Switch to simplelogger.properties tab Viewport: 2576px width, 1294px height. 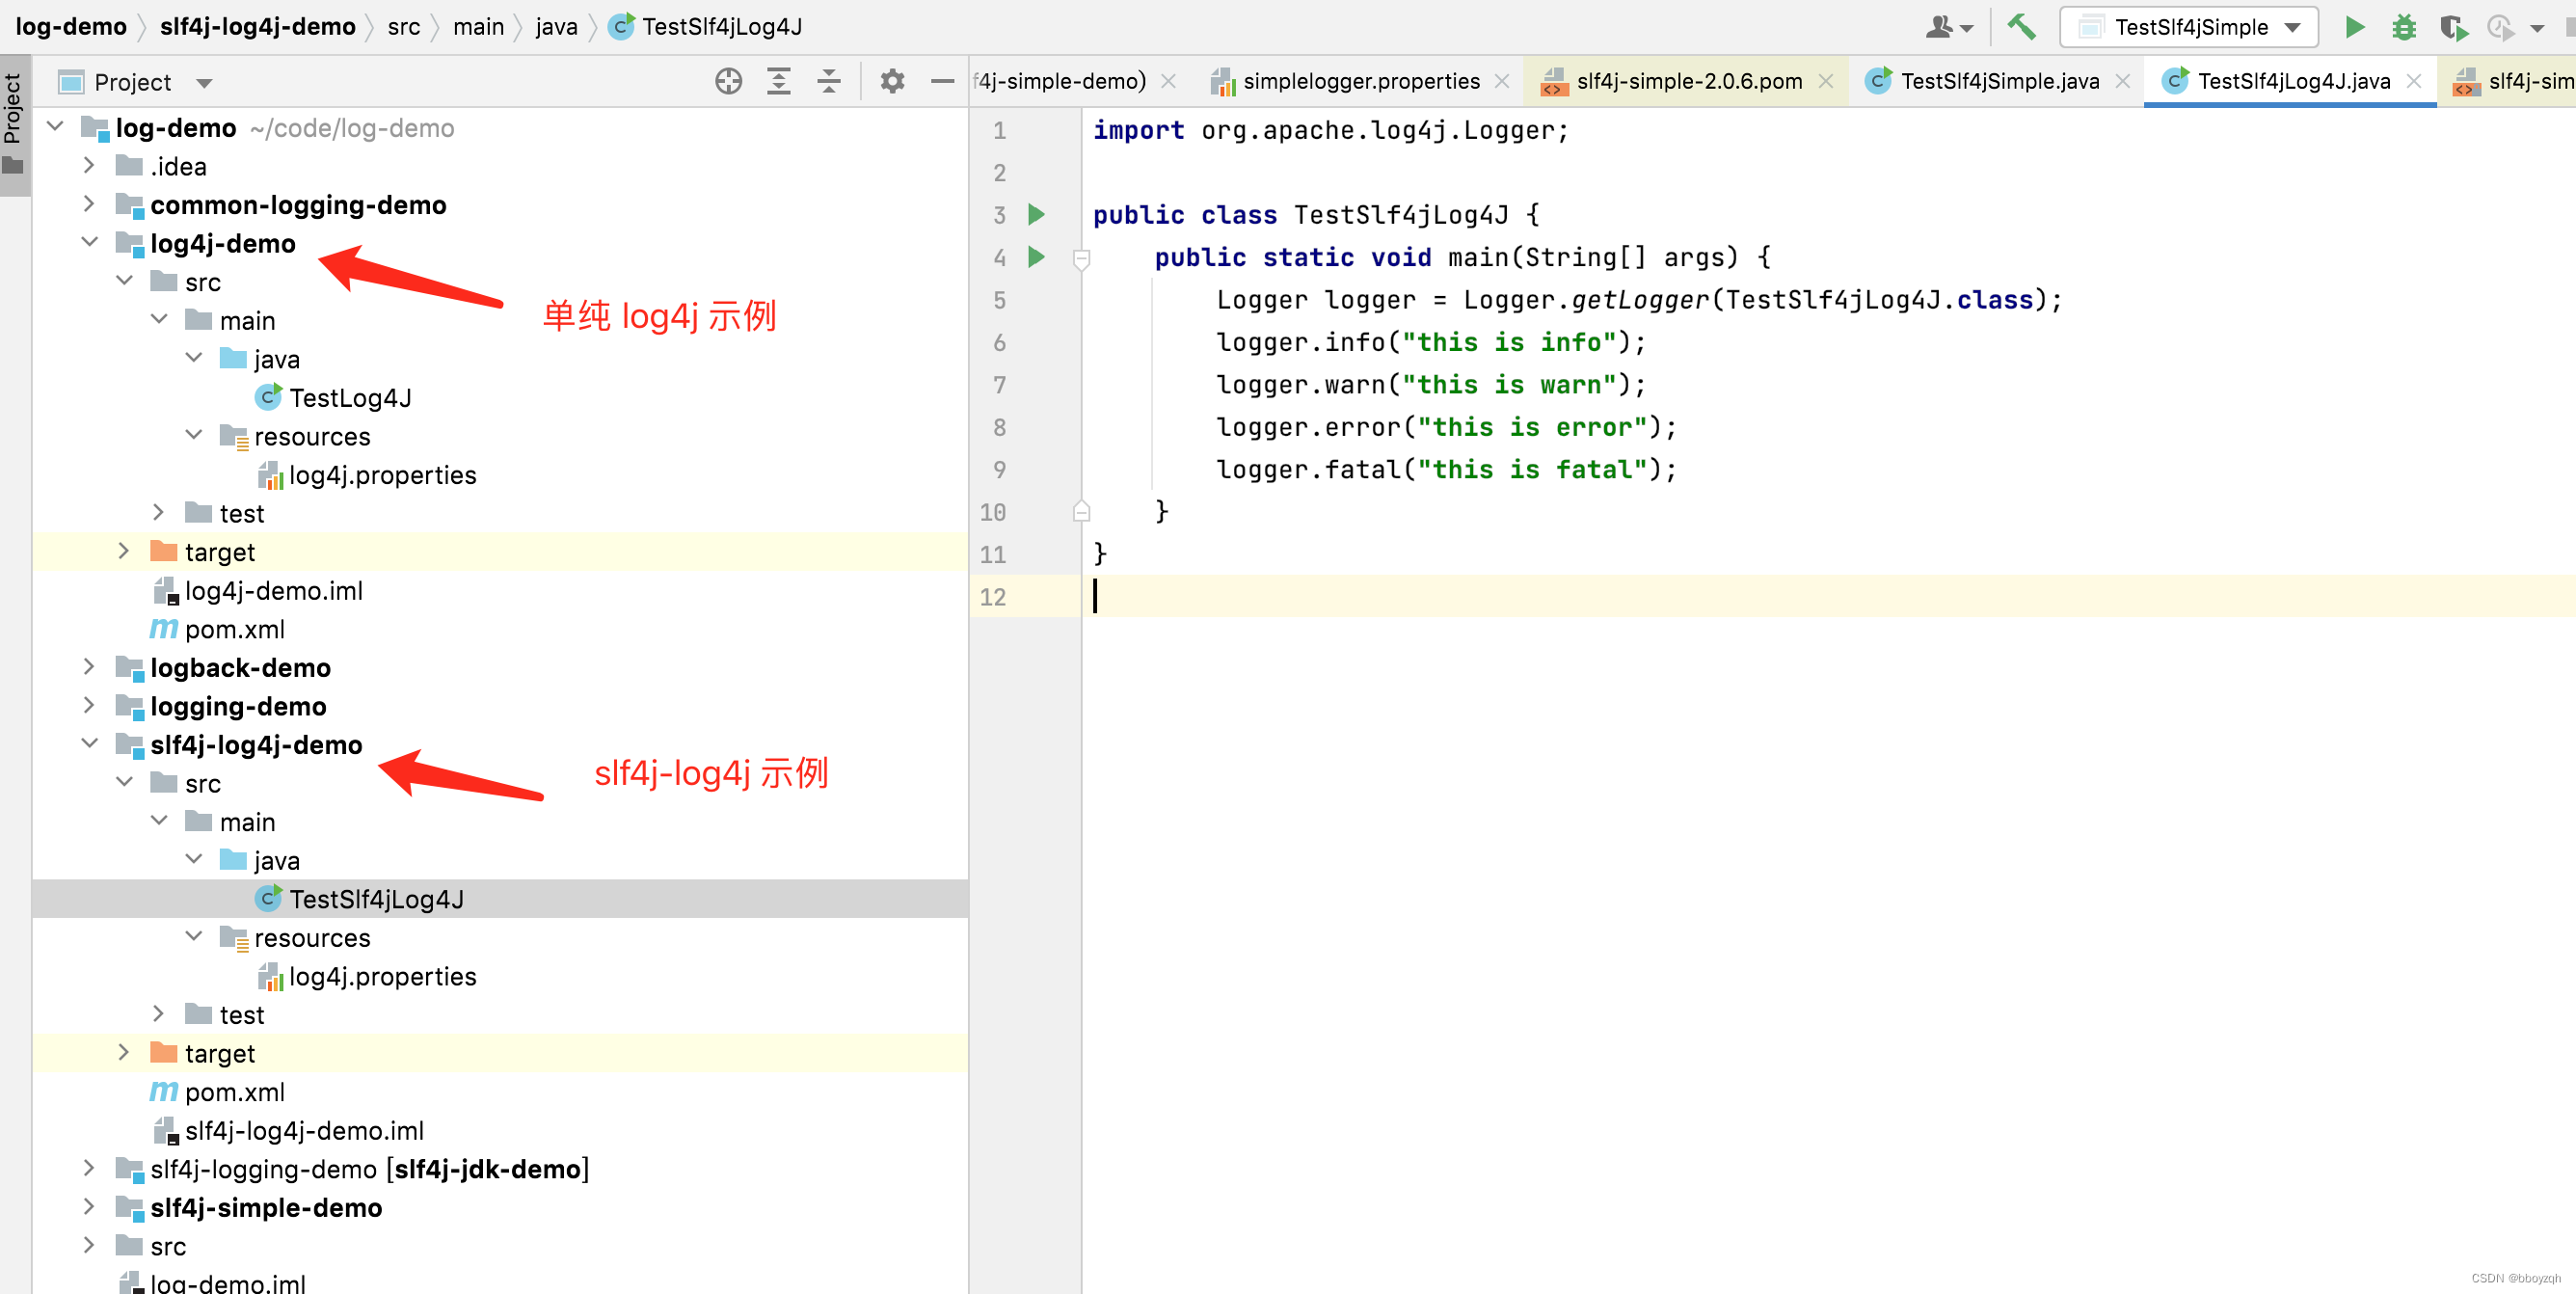point(1360,81)
